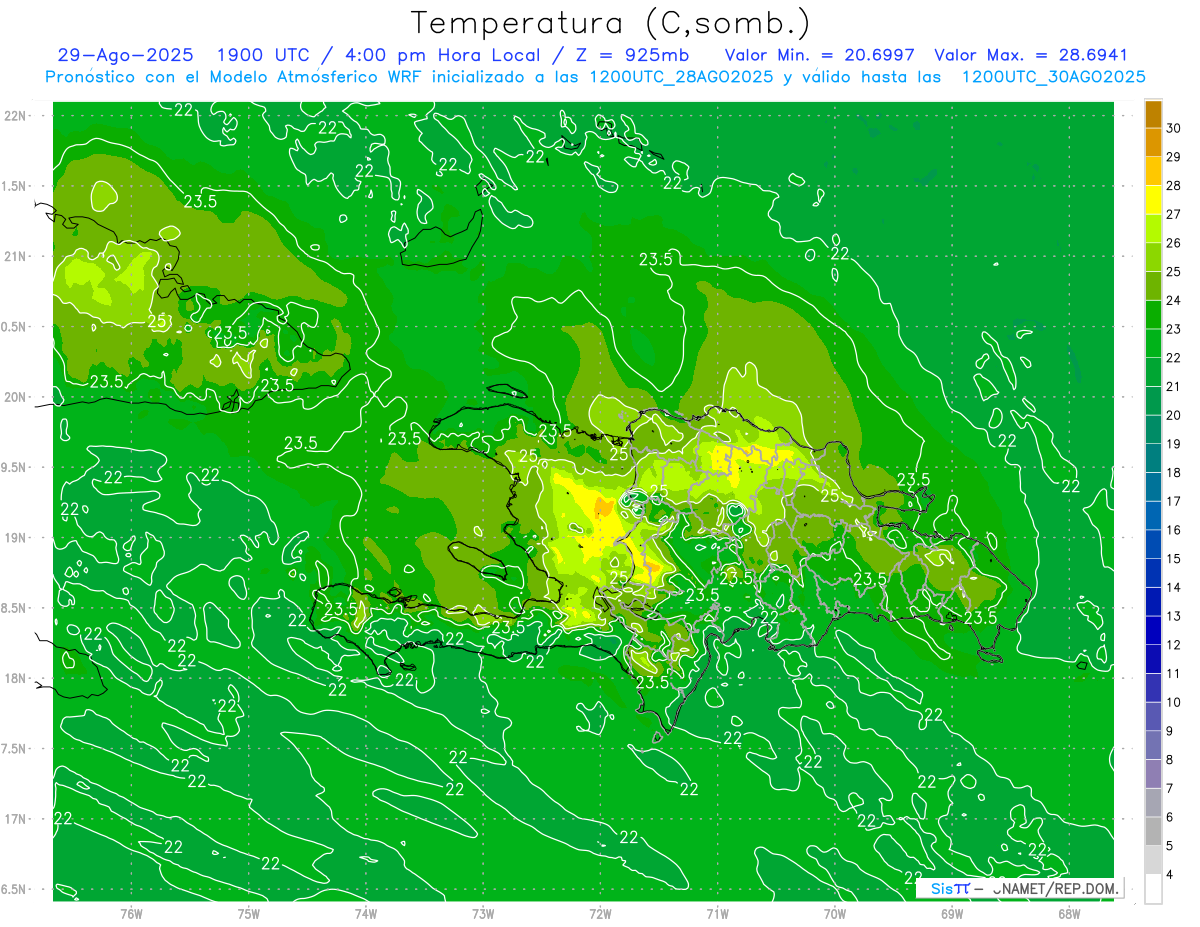Click the colorbar label "27"
Image resolution: width=1200 pixels, height=927 pixels.
[x=1174, y=214]
